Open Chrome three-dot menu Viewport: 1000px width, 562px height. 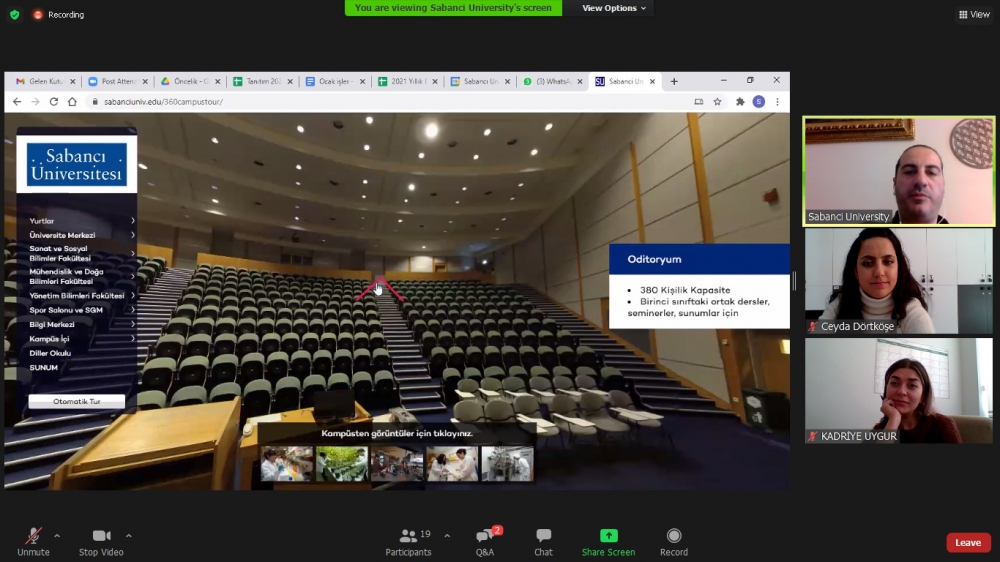pos(777,101)
